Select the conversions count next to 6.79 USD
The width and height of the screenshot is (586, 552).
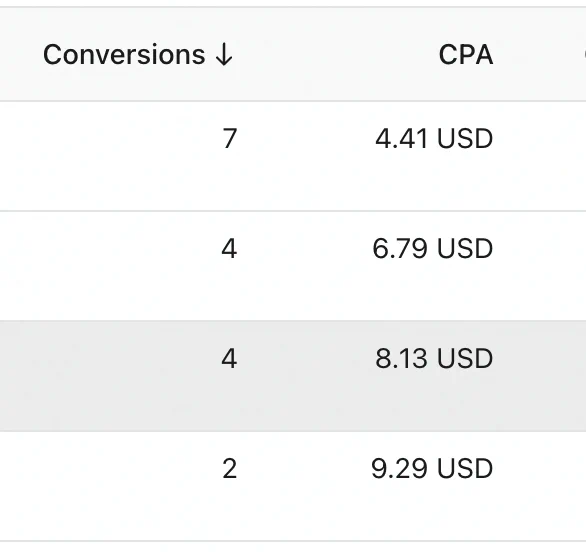[229, 249]
